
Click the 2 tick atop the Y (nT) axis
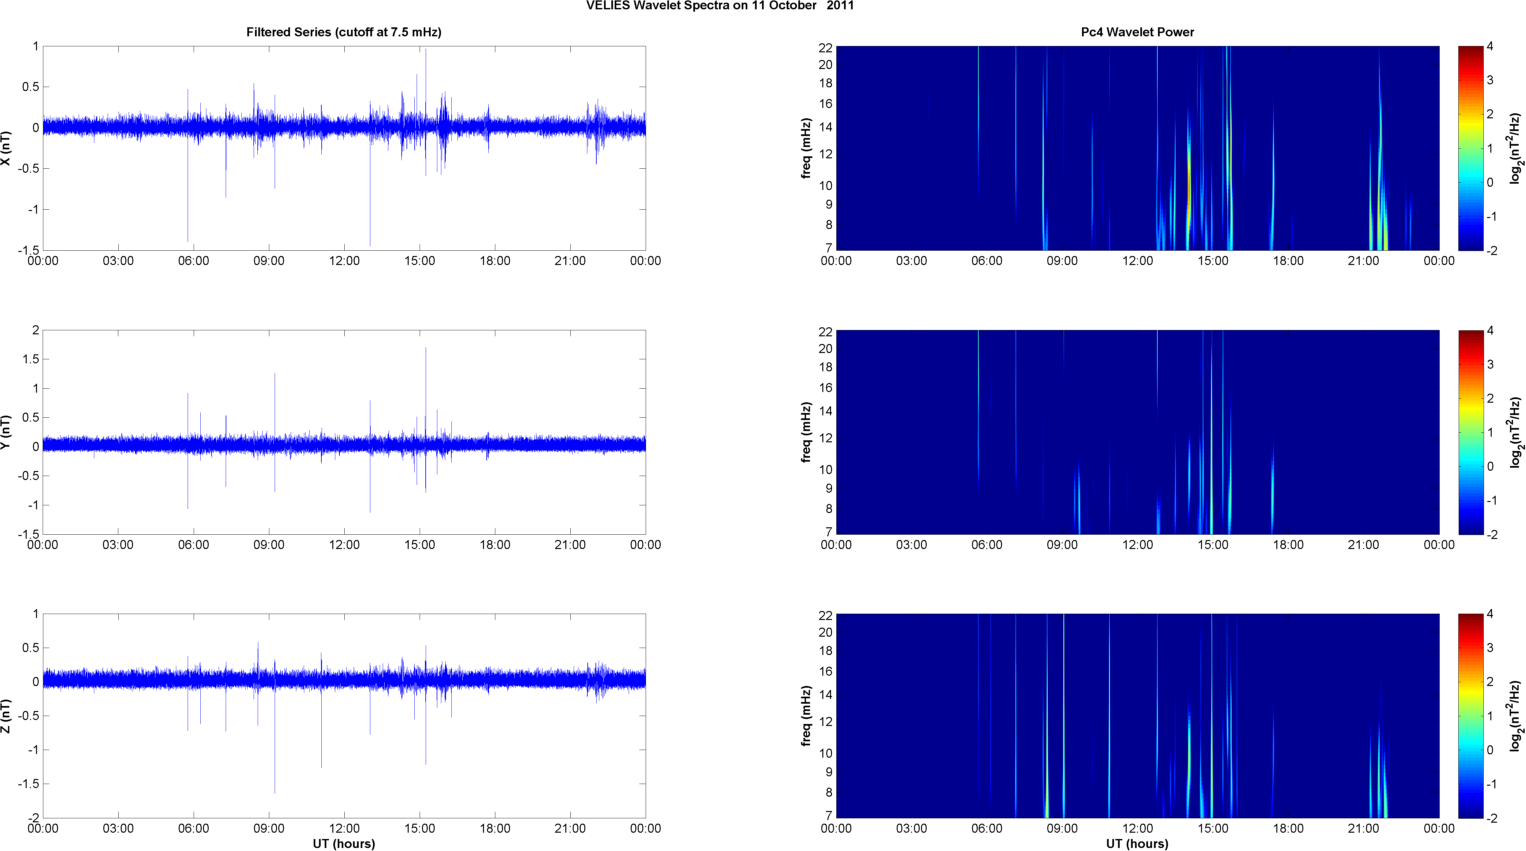coord(36,330)
